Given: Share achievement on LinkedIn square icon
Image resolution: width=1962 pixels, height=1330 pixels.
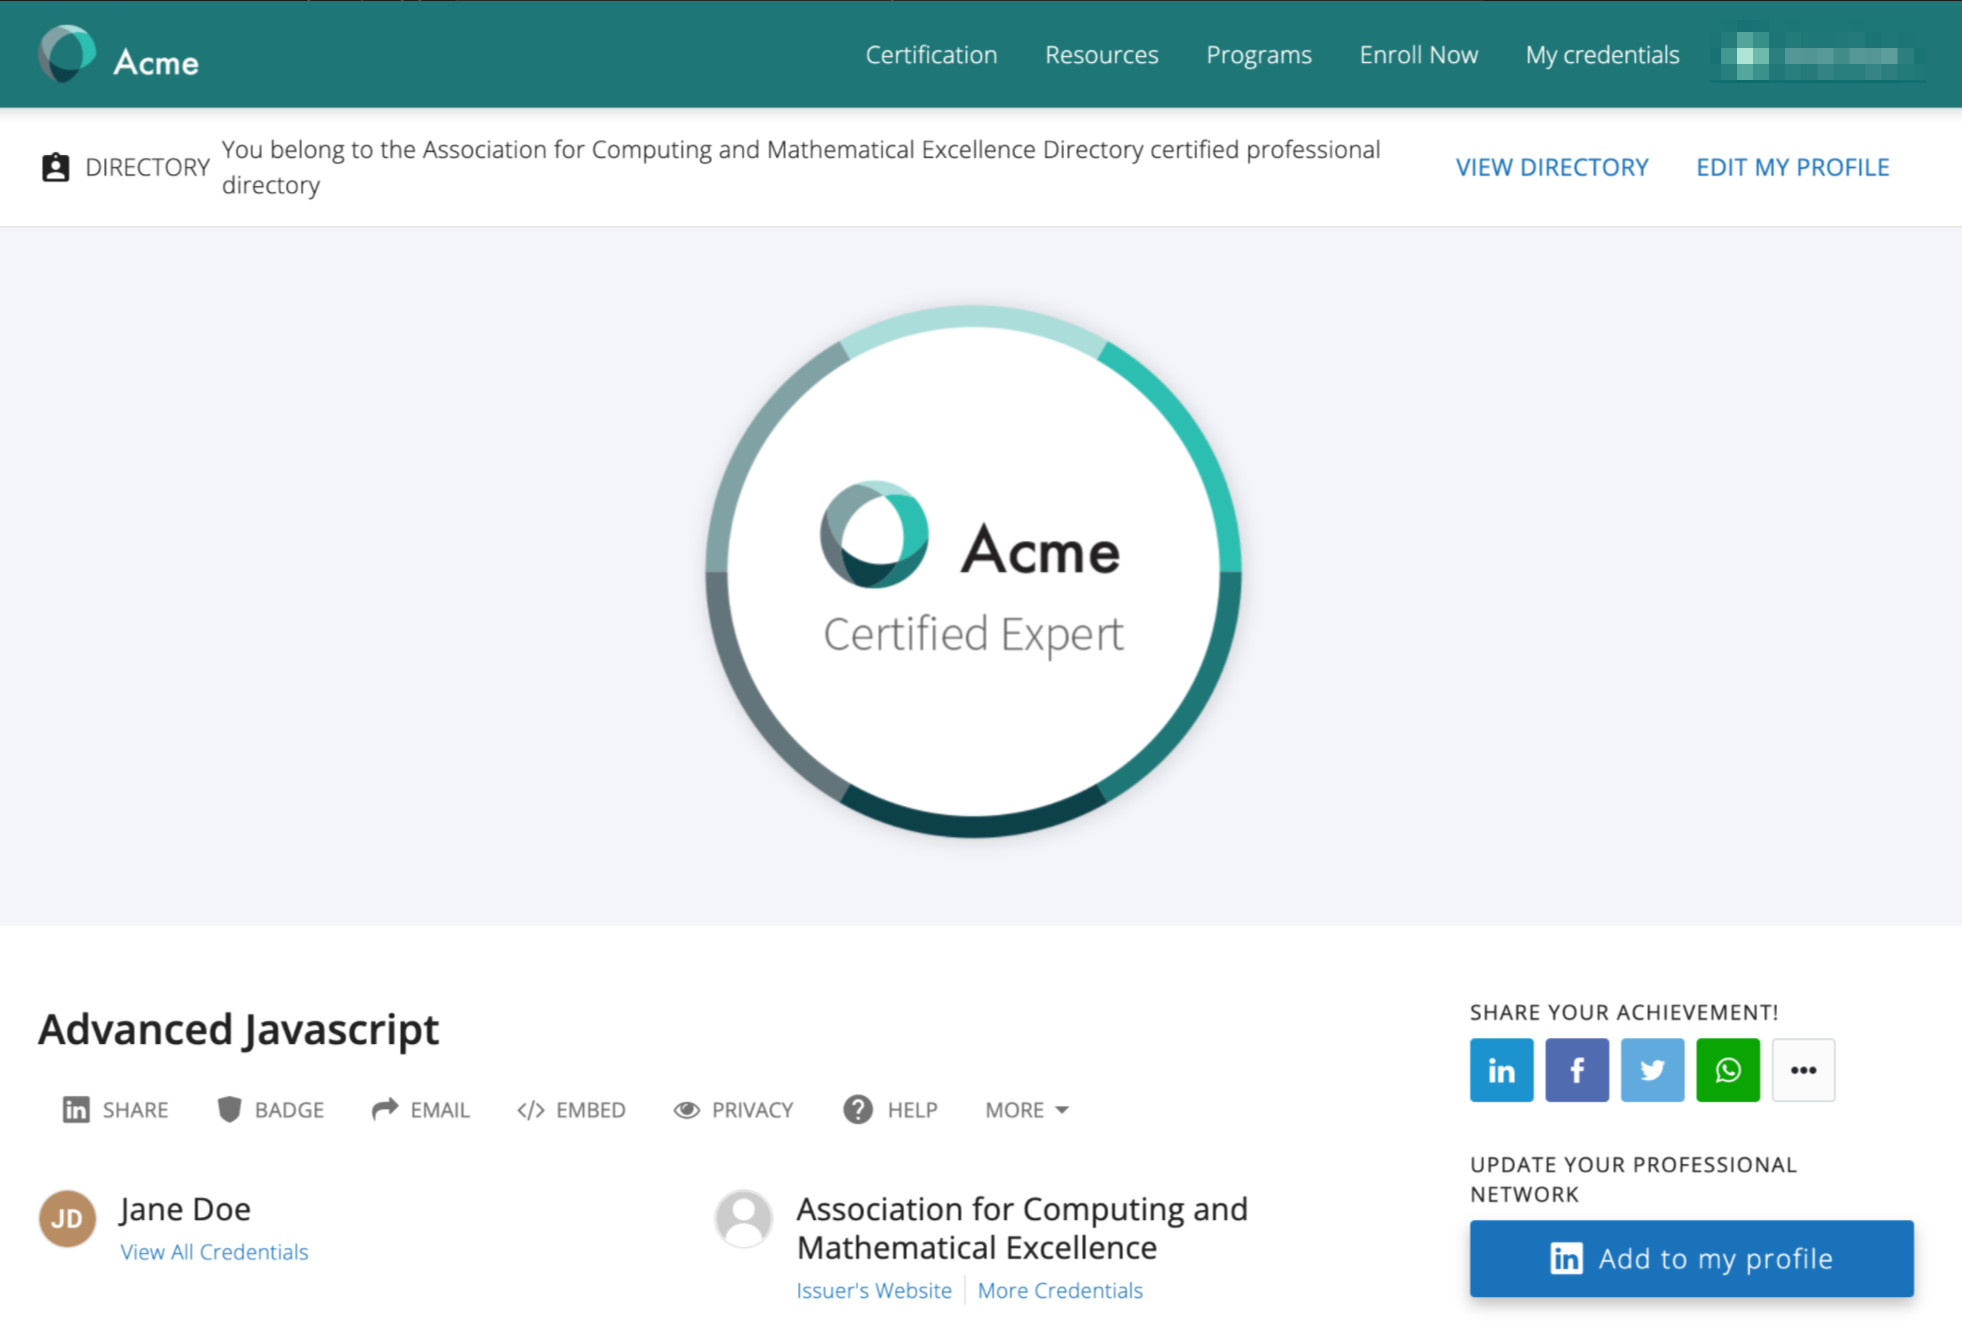Looking at the screenshot, I should coord(1501,1070).
